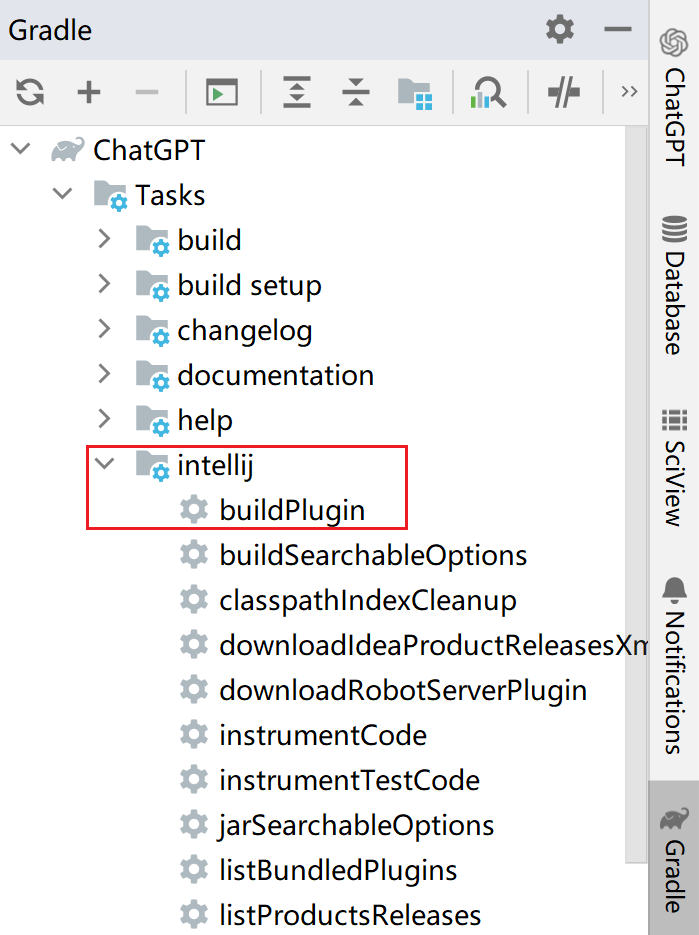Collapse the Tasks node
The image size is (699, 935).
pyautogui.click(x=62, y=194)
